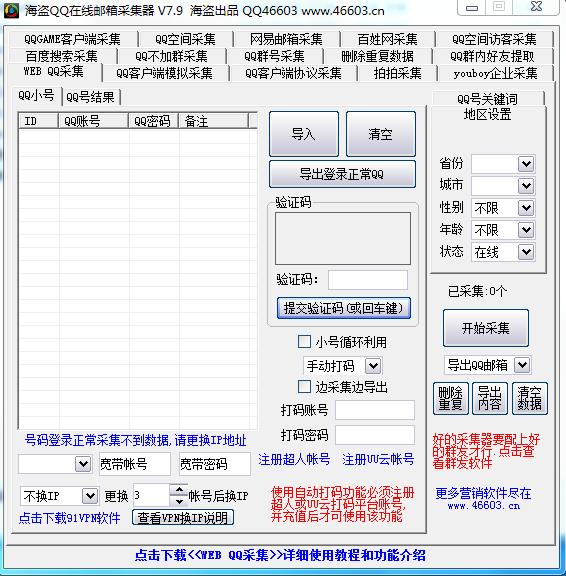
Task: Click the 更换 count field showing 3
Action: pos(151,495)
